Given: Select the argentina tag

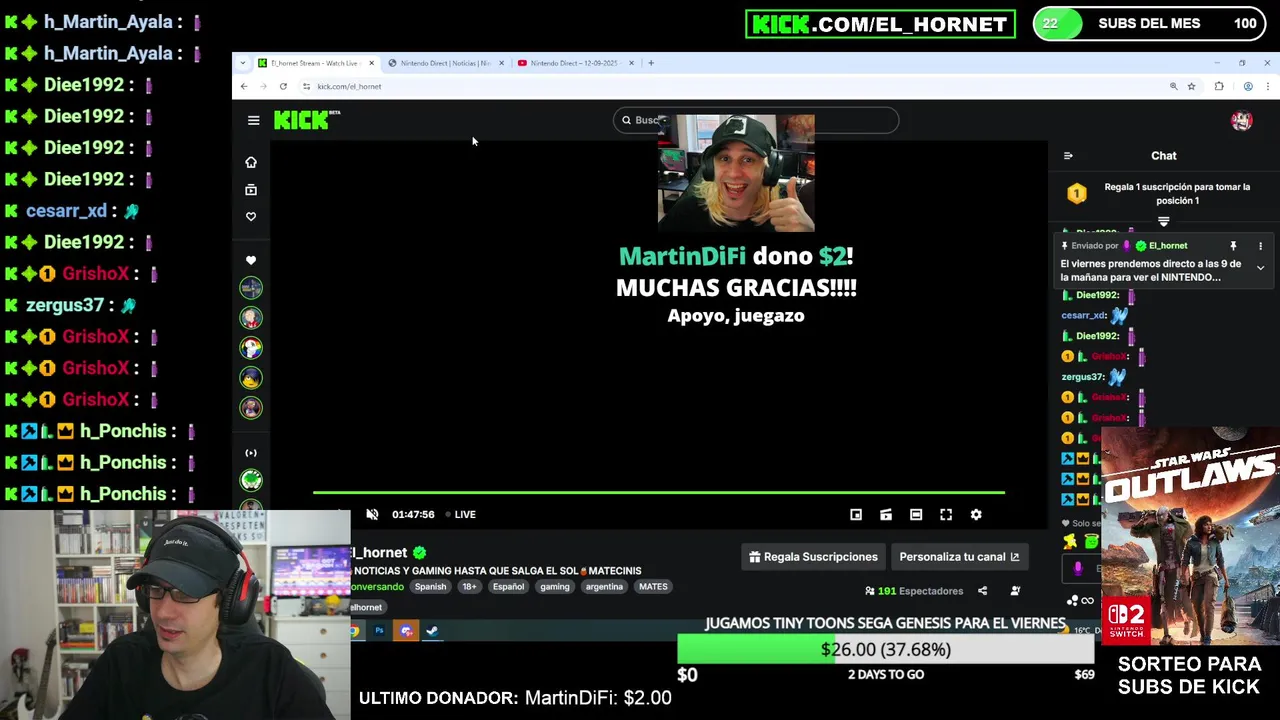Looking at the screenshot, I should coord(604,587).
